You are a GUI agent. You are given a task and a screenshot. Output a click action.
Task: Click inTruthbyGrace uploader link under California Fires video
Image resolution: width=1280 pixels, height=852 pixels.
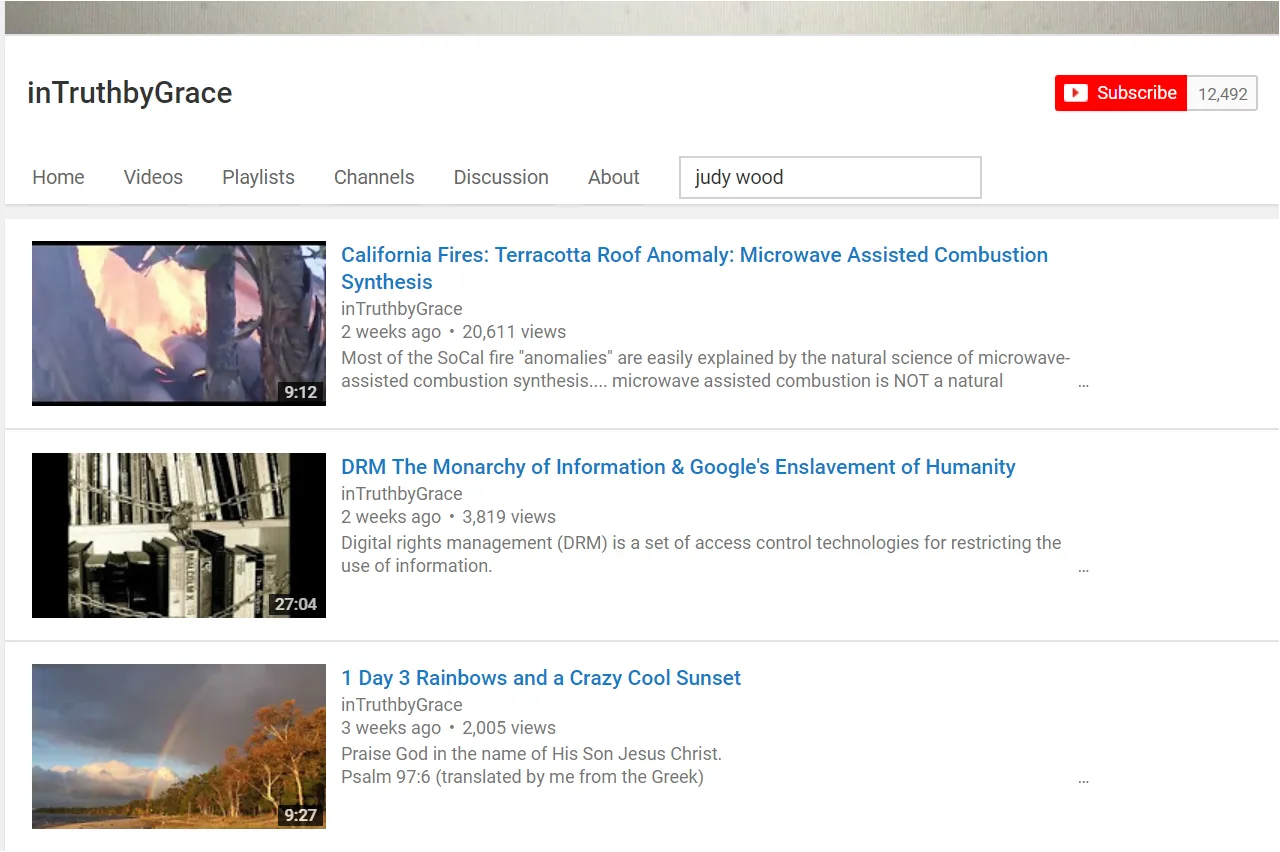(x=402, y=309)
